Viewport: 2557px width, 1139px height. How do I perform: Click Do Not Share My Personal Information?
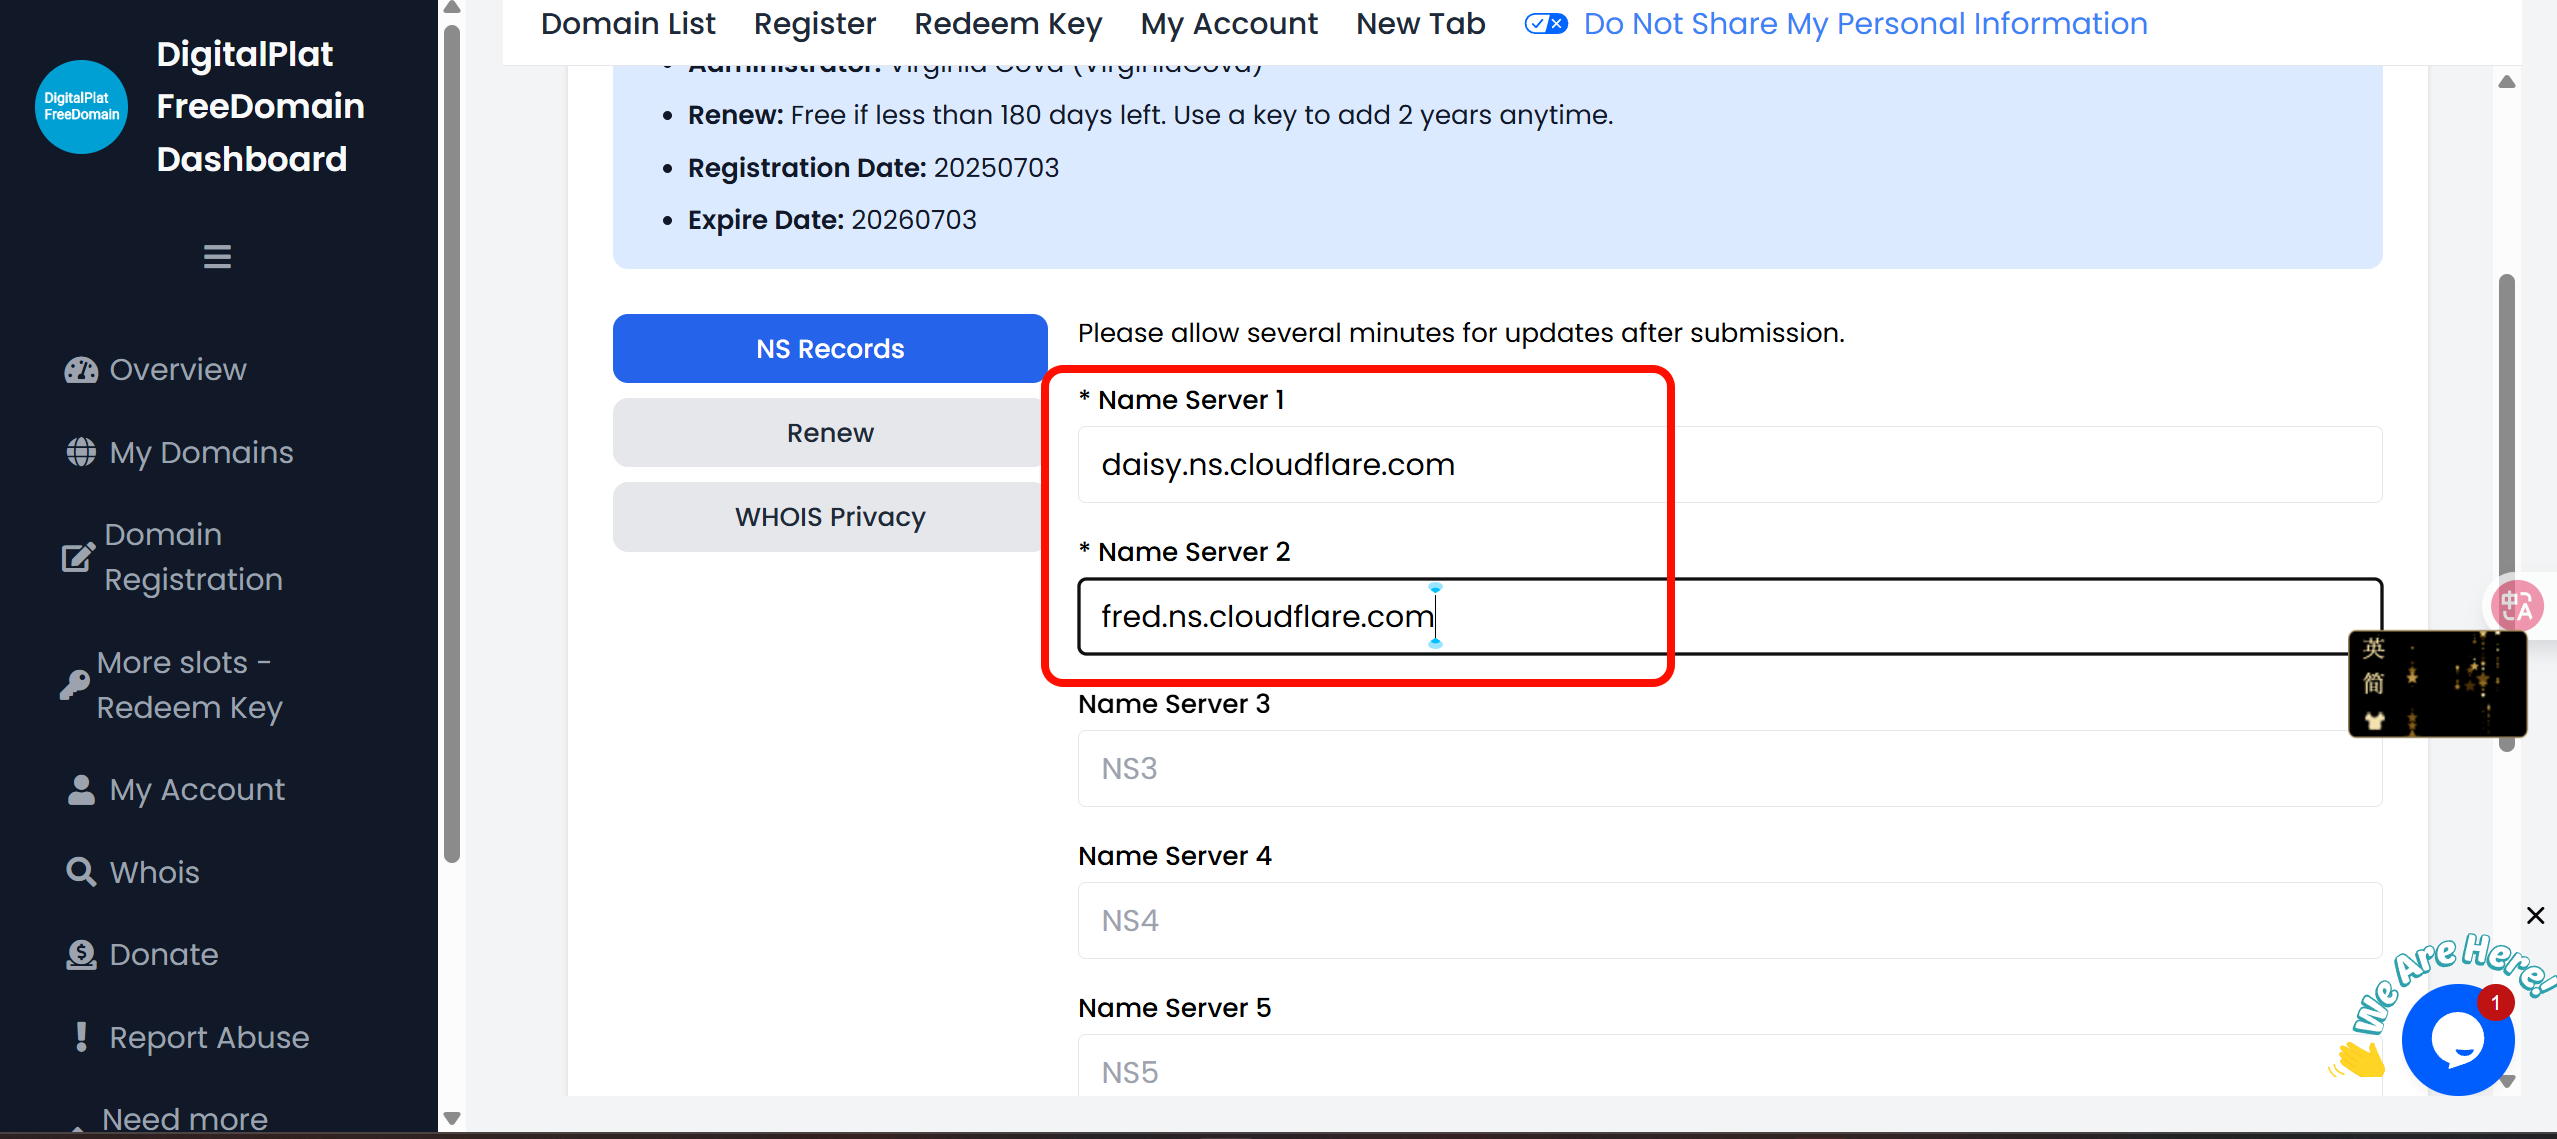coord(1865,24)
